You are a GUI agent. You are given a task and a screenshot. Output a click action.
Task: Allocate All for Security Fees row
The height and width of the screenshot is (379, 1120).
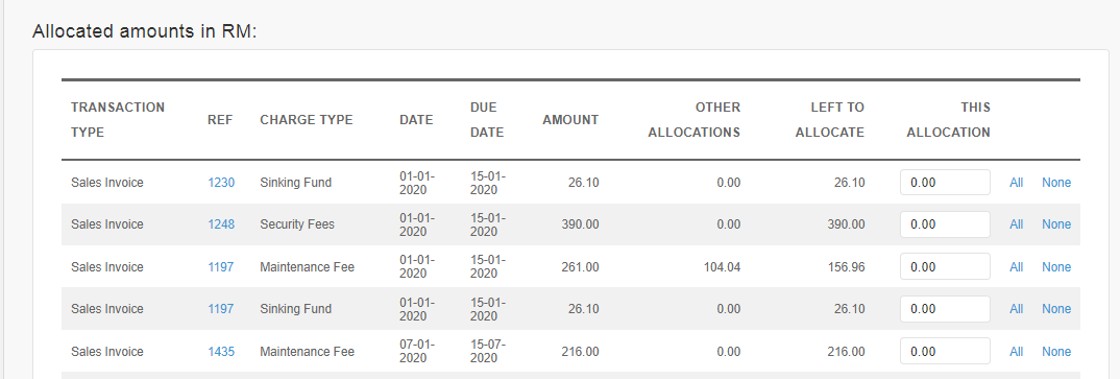(x=1016, y=225)
